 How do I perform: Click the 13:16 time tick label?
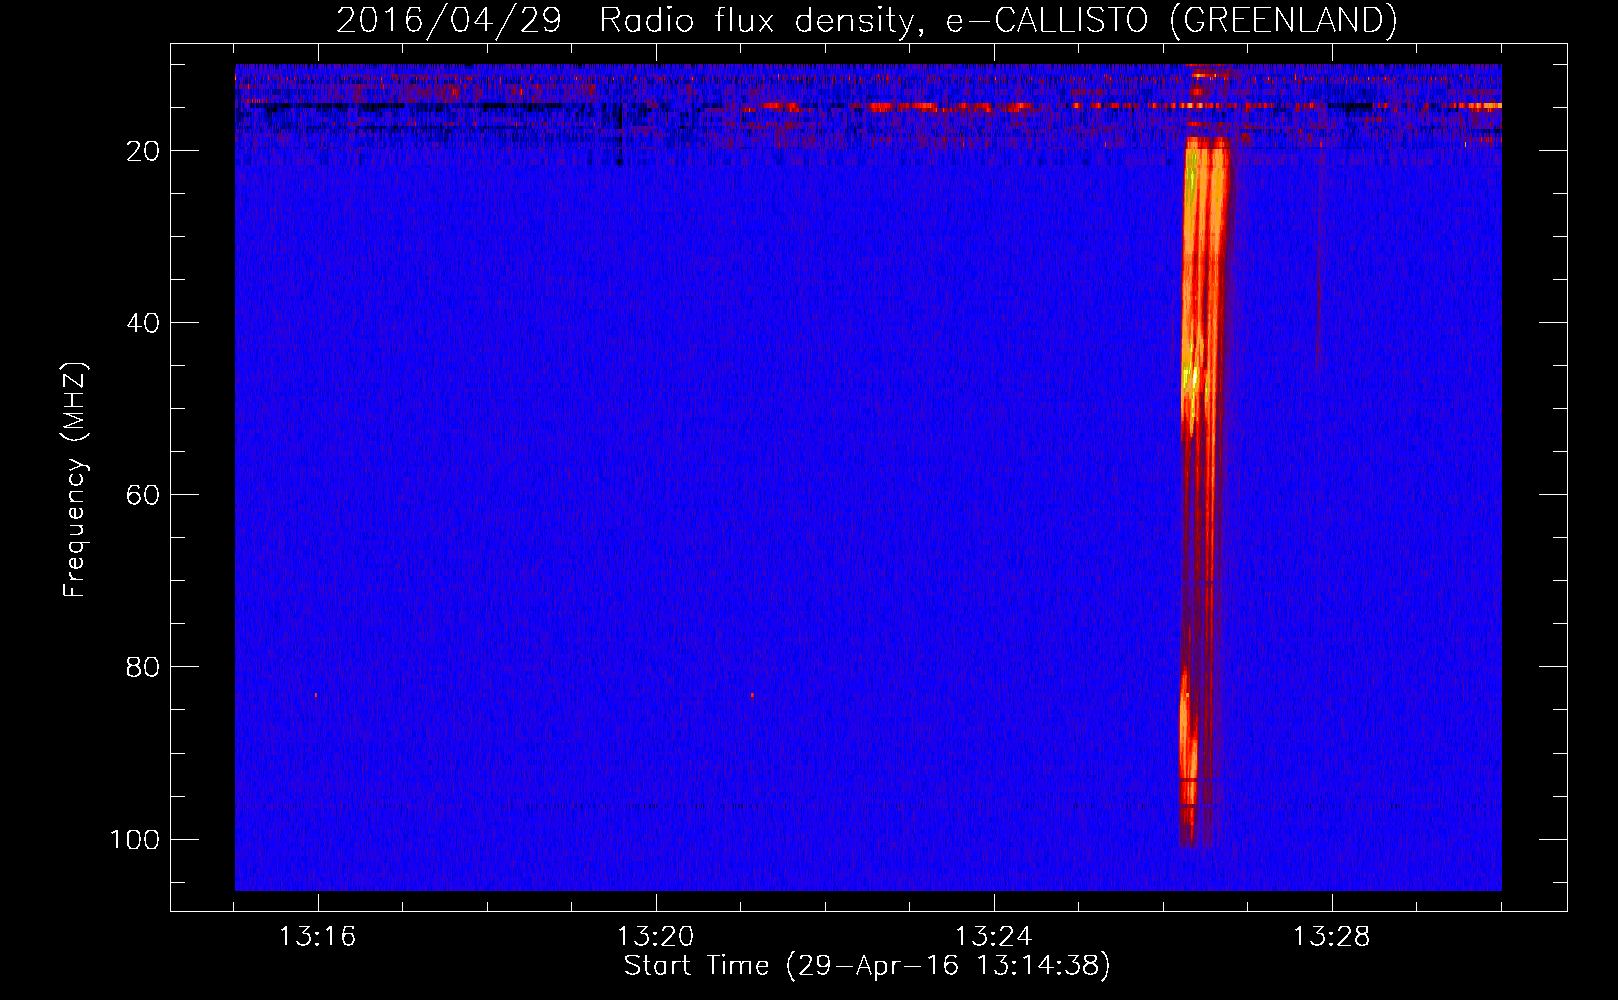coord(317,937)
